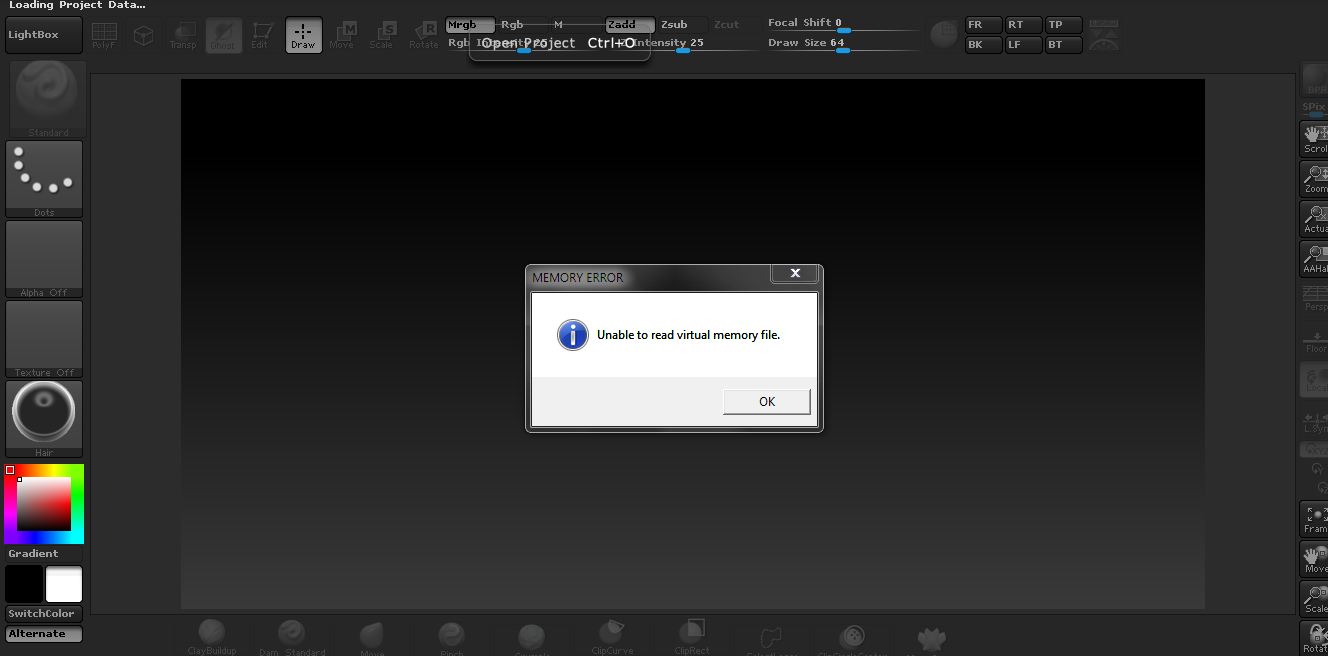Toggle Ghost transparency mode
1328x656 pixels.
pos(223,36)
